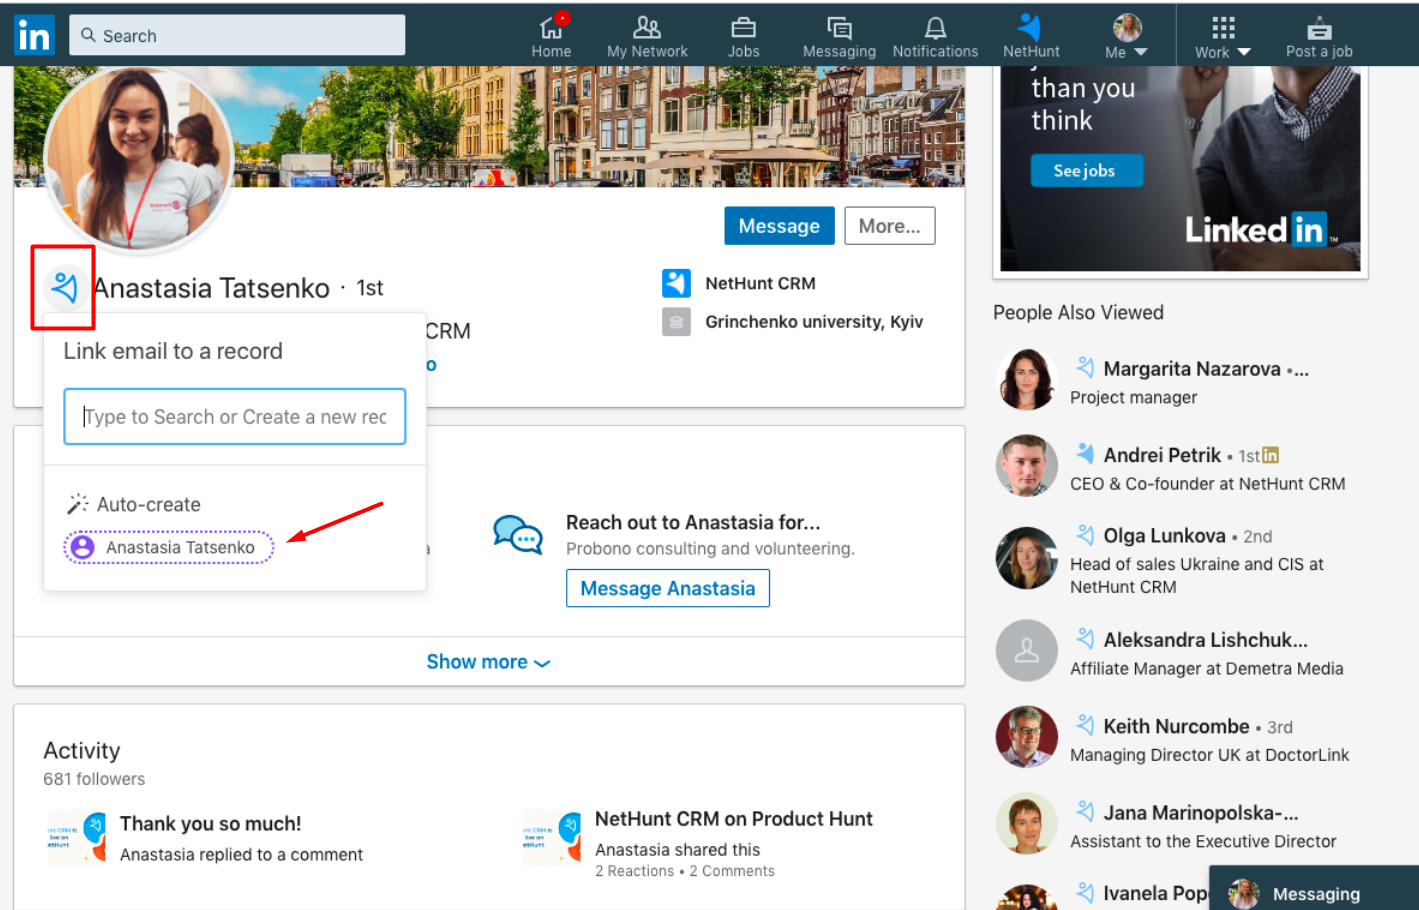Click NetHunt icon next to Aleksandra Lishchuk
The height and width of the screenshot is (910, 1419).
pyautogui.click(x=1084, y=638)
